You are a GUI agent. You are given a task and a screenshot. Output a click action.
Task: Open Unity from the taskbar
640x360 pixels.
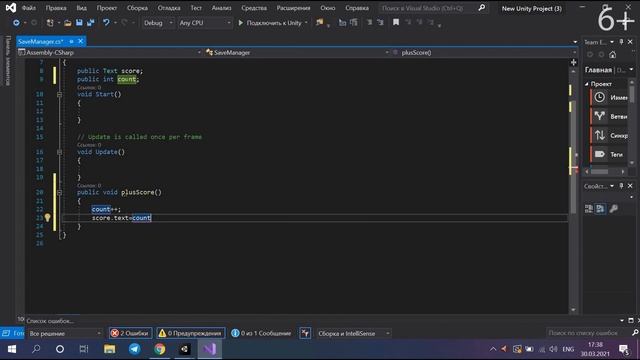coord(184,349)
